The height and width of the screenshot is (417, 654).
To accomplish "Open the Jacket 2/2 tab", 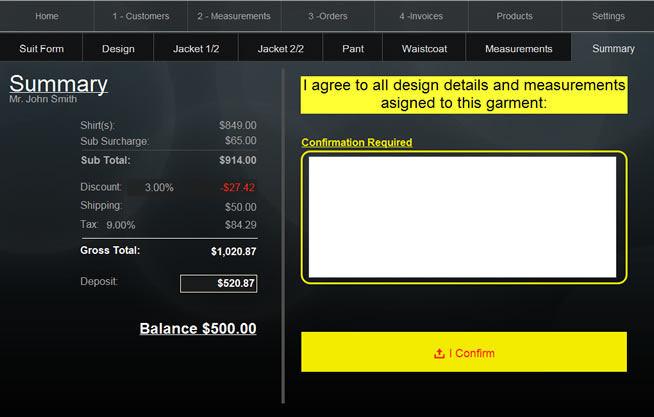I will (x=280, y=49).
